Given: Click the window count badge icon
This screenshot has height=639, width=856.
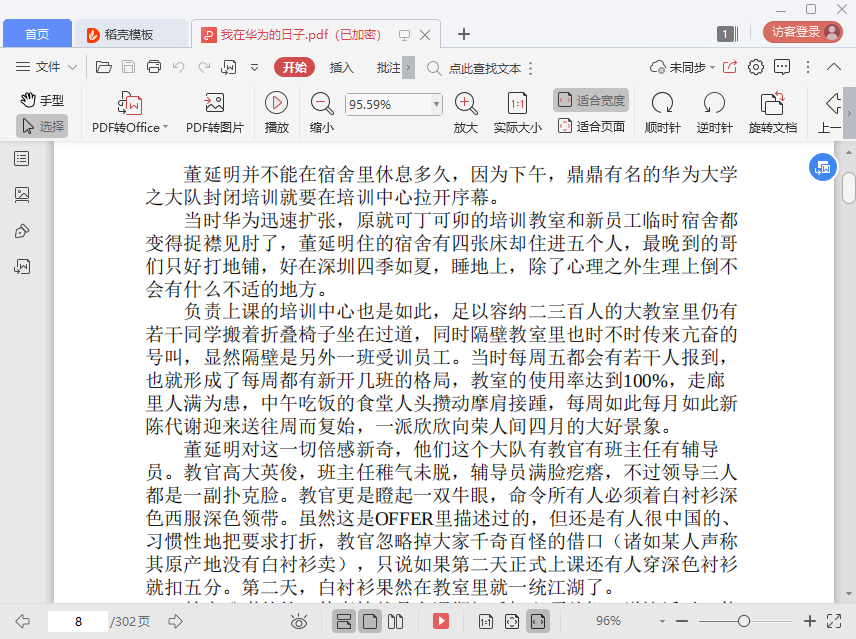Looking at the screenshot, I should point(727,34).
